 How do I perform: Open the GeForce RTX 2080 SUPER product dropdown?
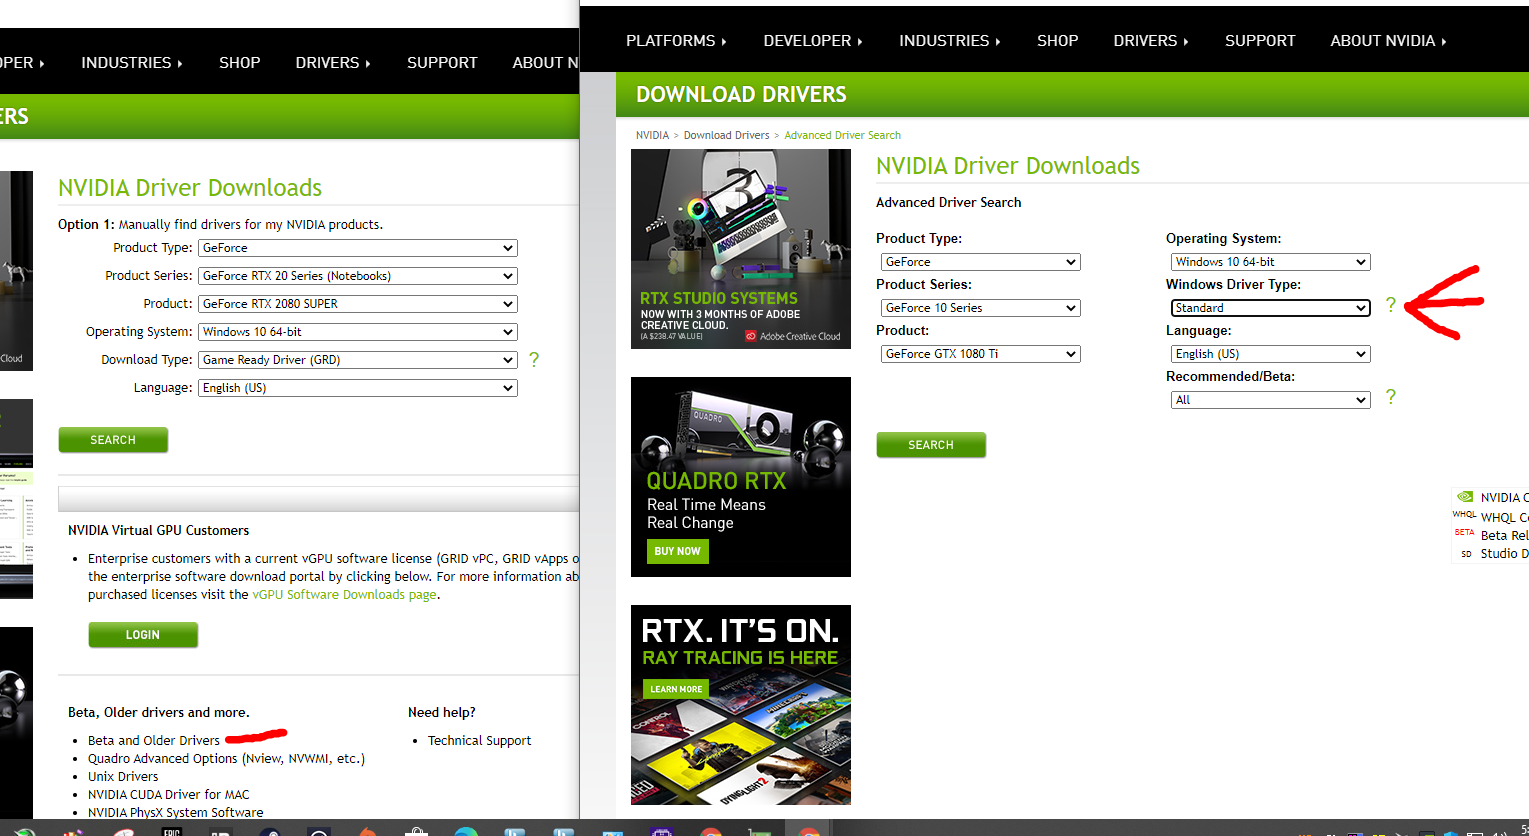pyautogui.click(x=358, y=304)
